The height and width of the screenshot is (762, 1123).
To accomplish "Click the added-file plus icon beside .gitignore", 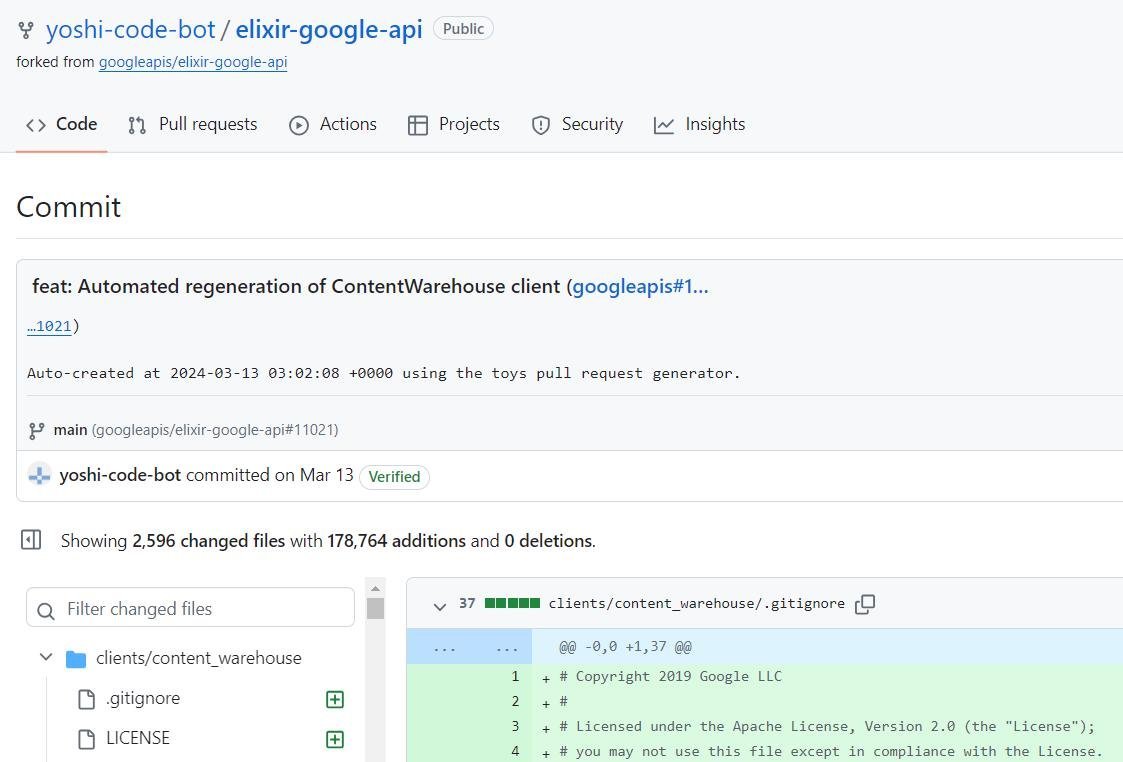I will 335,700.
